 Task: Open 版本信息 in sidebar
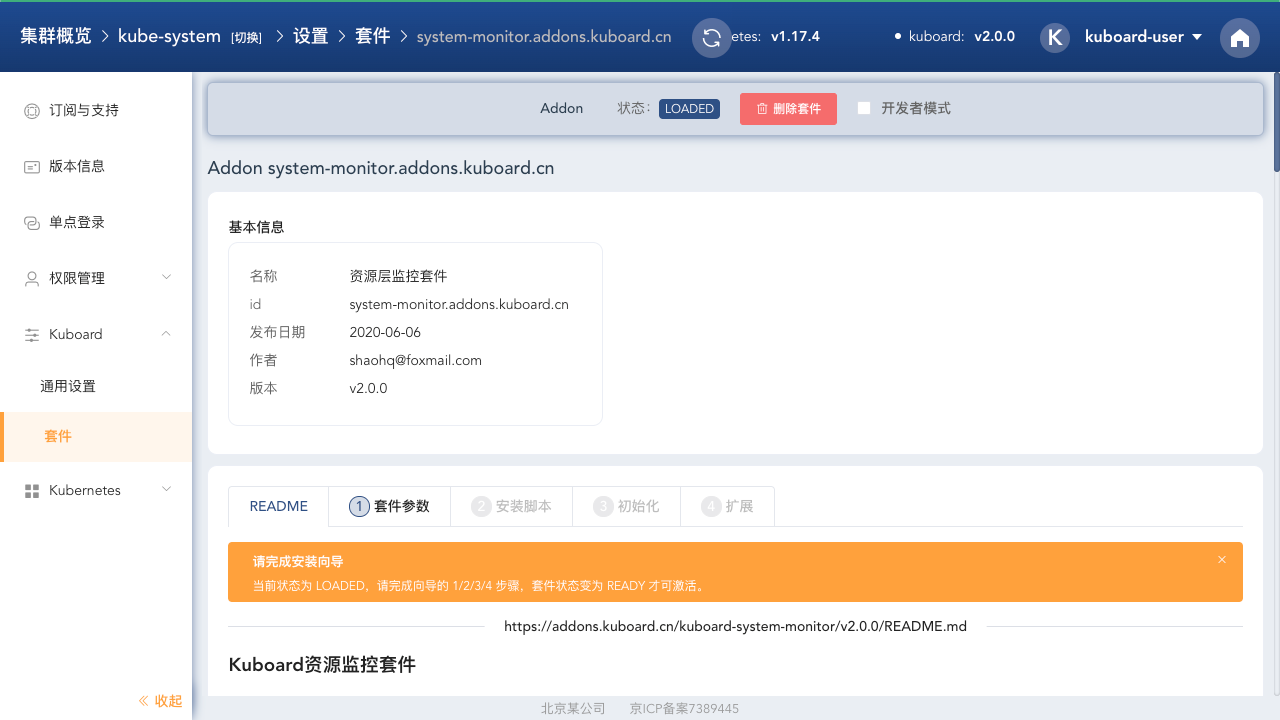pyautogui.click(x=77, y=166)
